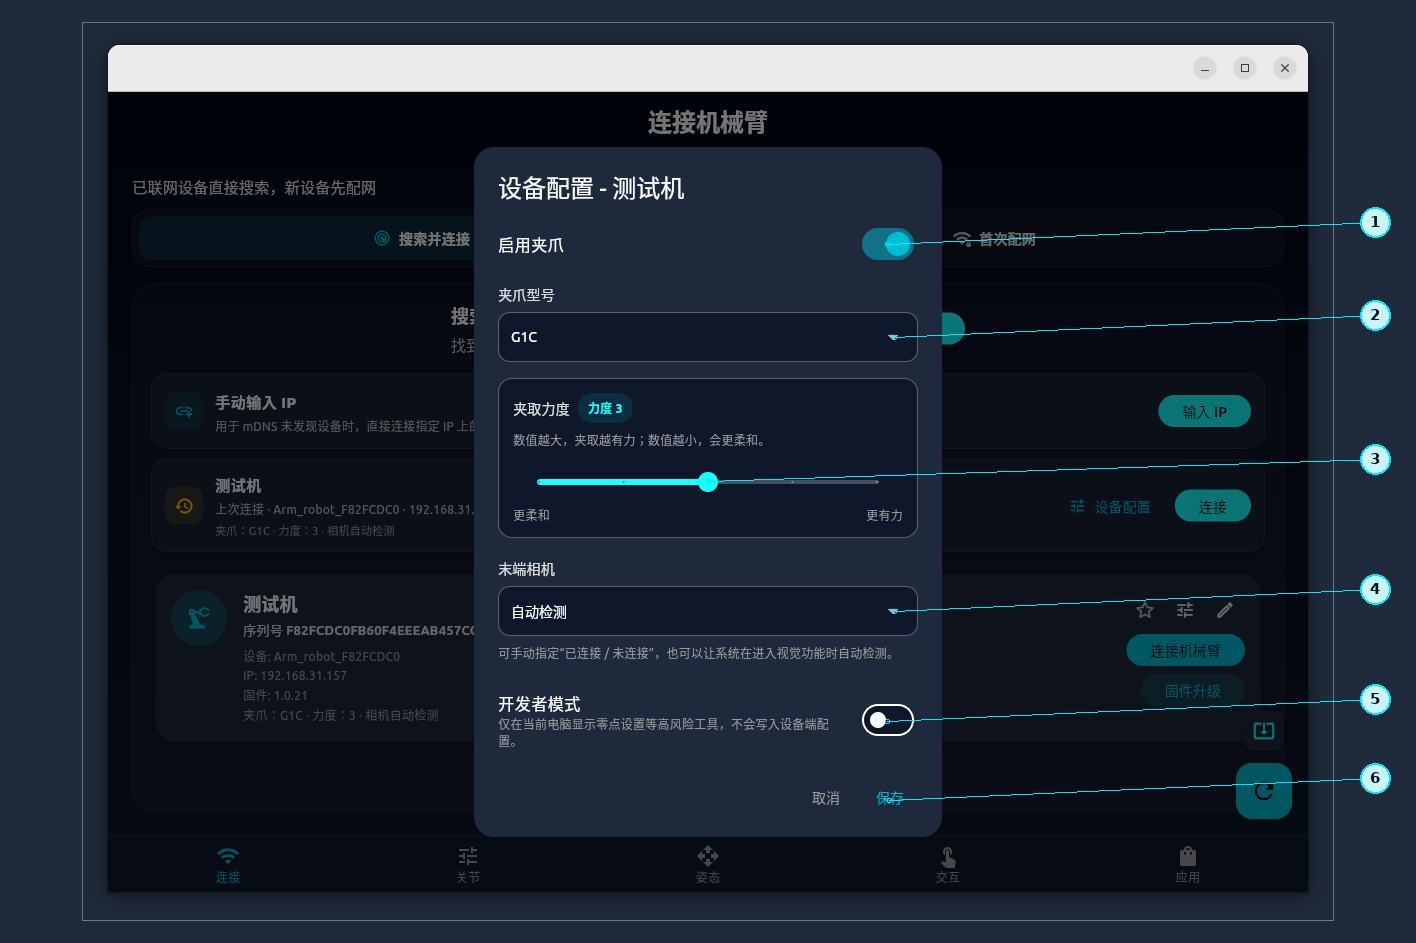Open 设备配置 link in recent connection row

pyautogui.click(x=1110, y=507)
